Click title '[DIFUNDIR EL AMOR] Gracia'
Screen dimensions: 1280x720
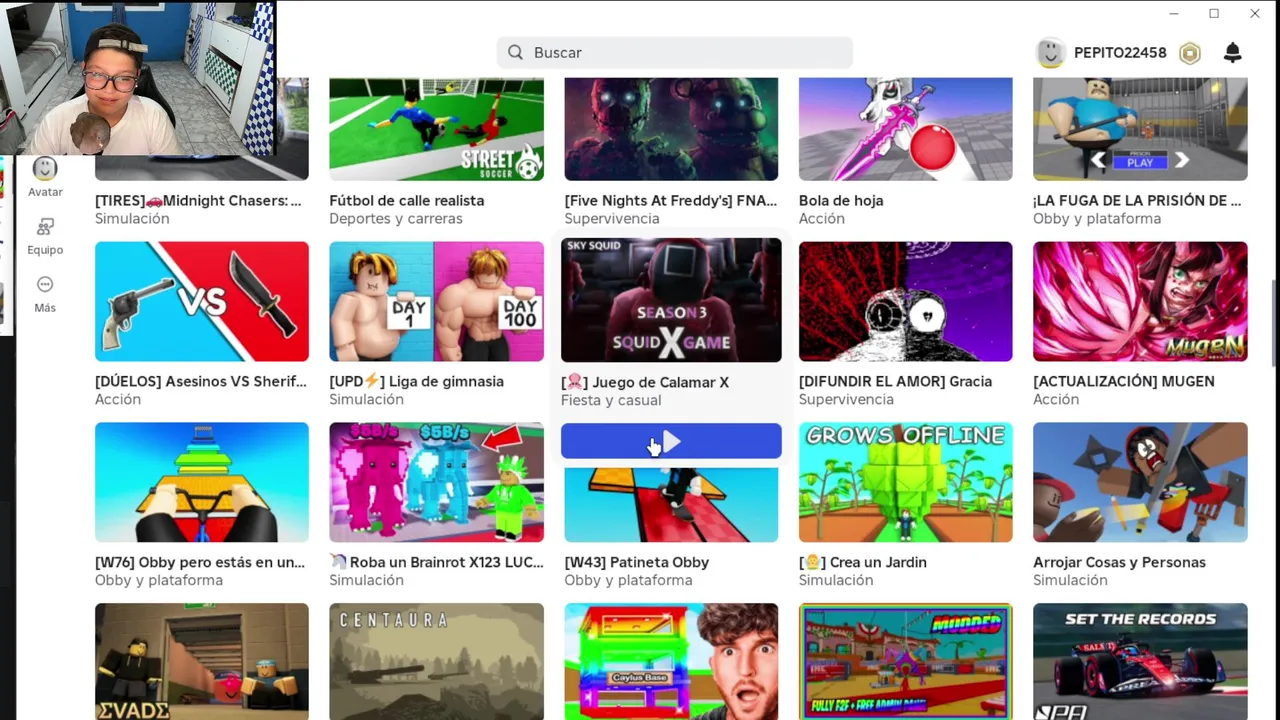(896, 381)
